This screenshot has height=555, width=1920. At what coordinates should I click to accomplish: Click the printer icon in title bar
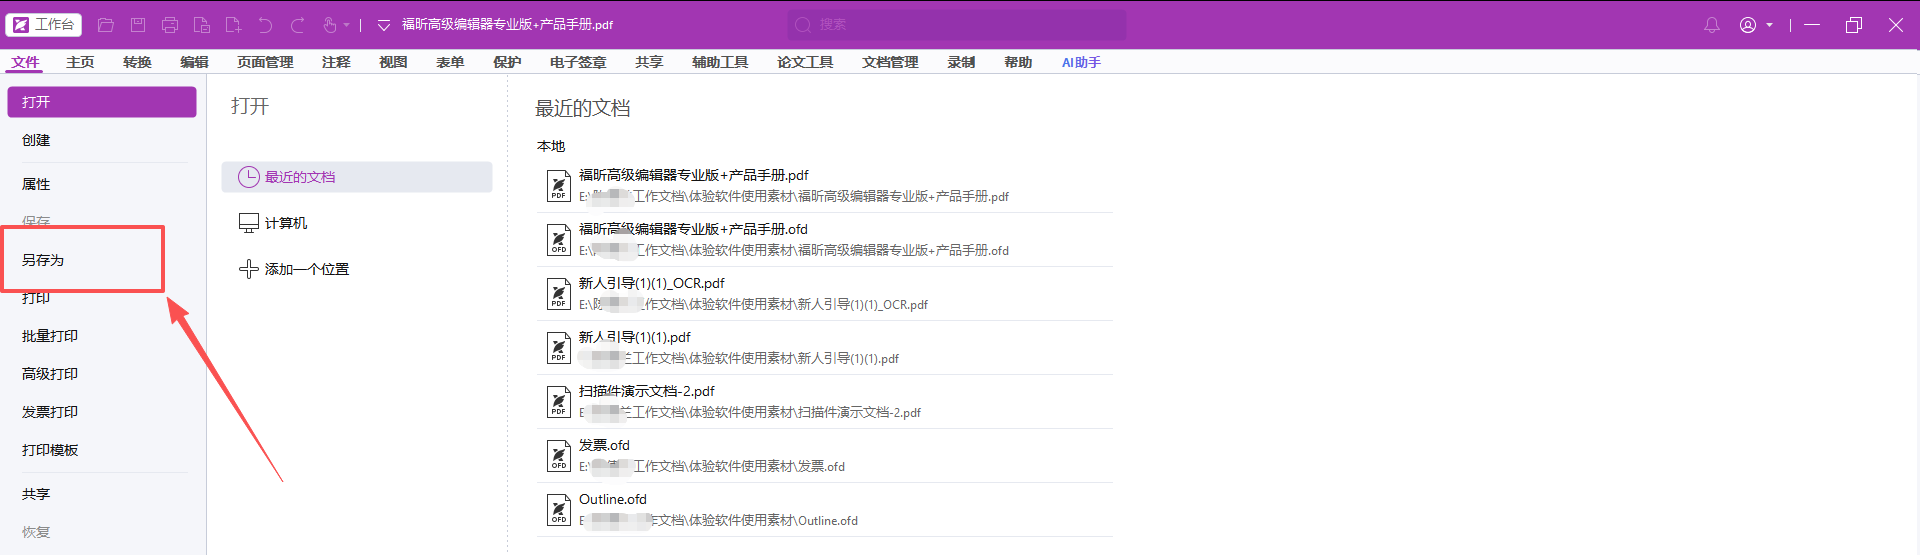(x=170, y=25)
